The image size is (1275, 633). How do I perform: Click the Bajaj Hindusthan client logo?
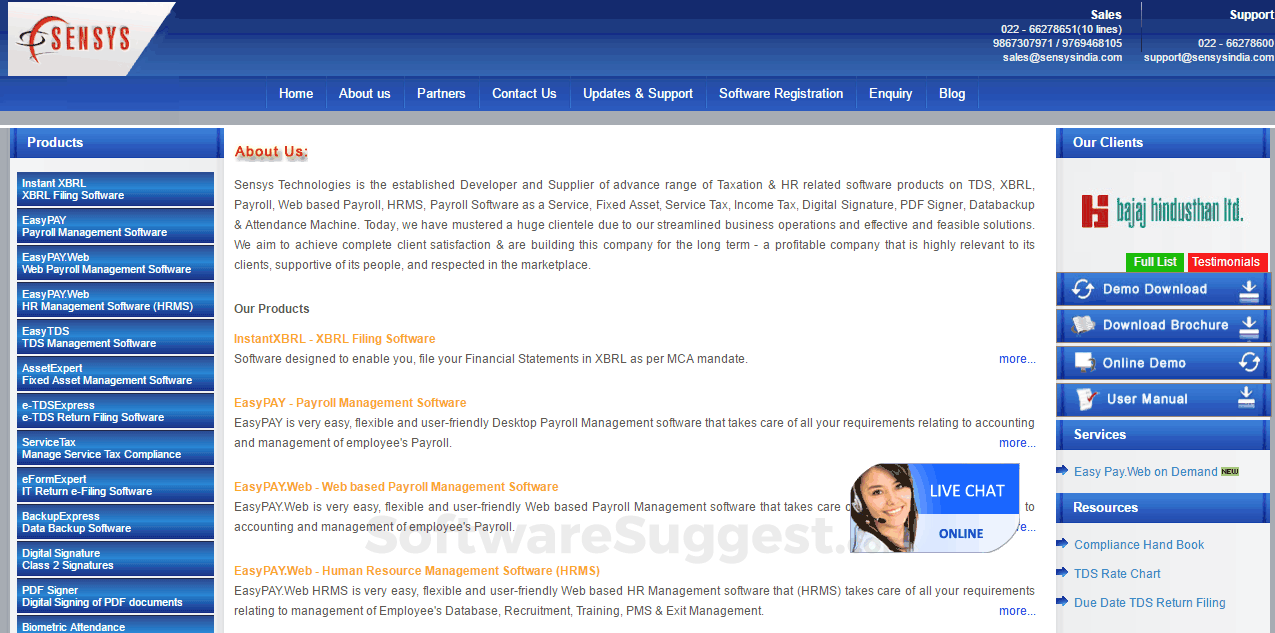coord(1162,209)
